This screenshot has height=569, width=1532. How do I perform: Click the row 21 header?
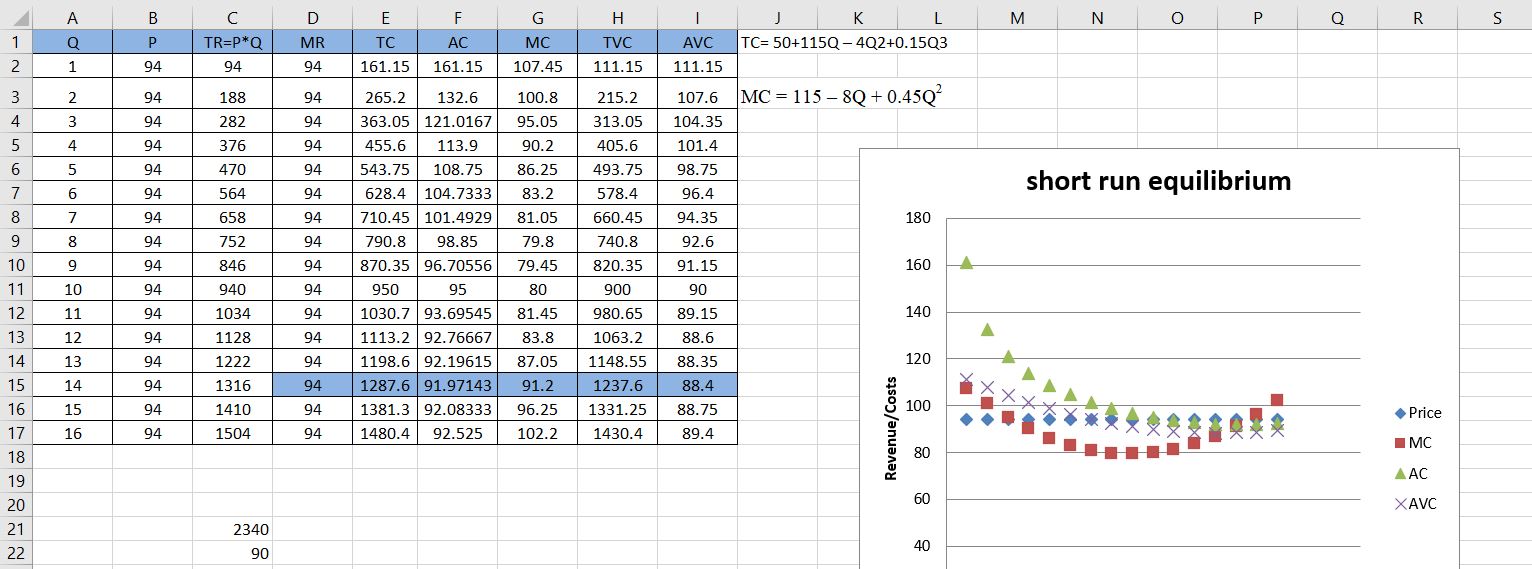point(16,529)
